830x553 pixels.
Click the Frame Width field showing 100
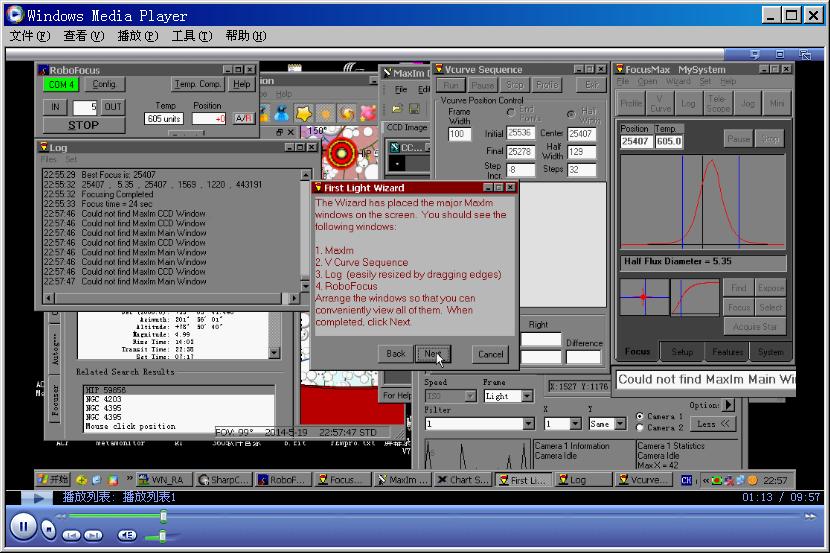(x=459, y=134)
